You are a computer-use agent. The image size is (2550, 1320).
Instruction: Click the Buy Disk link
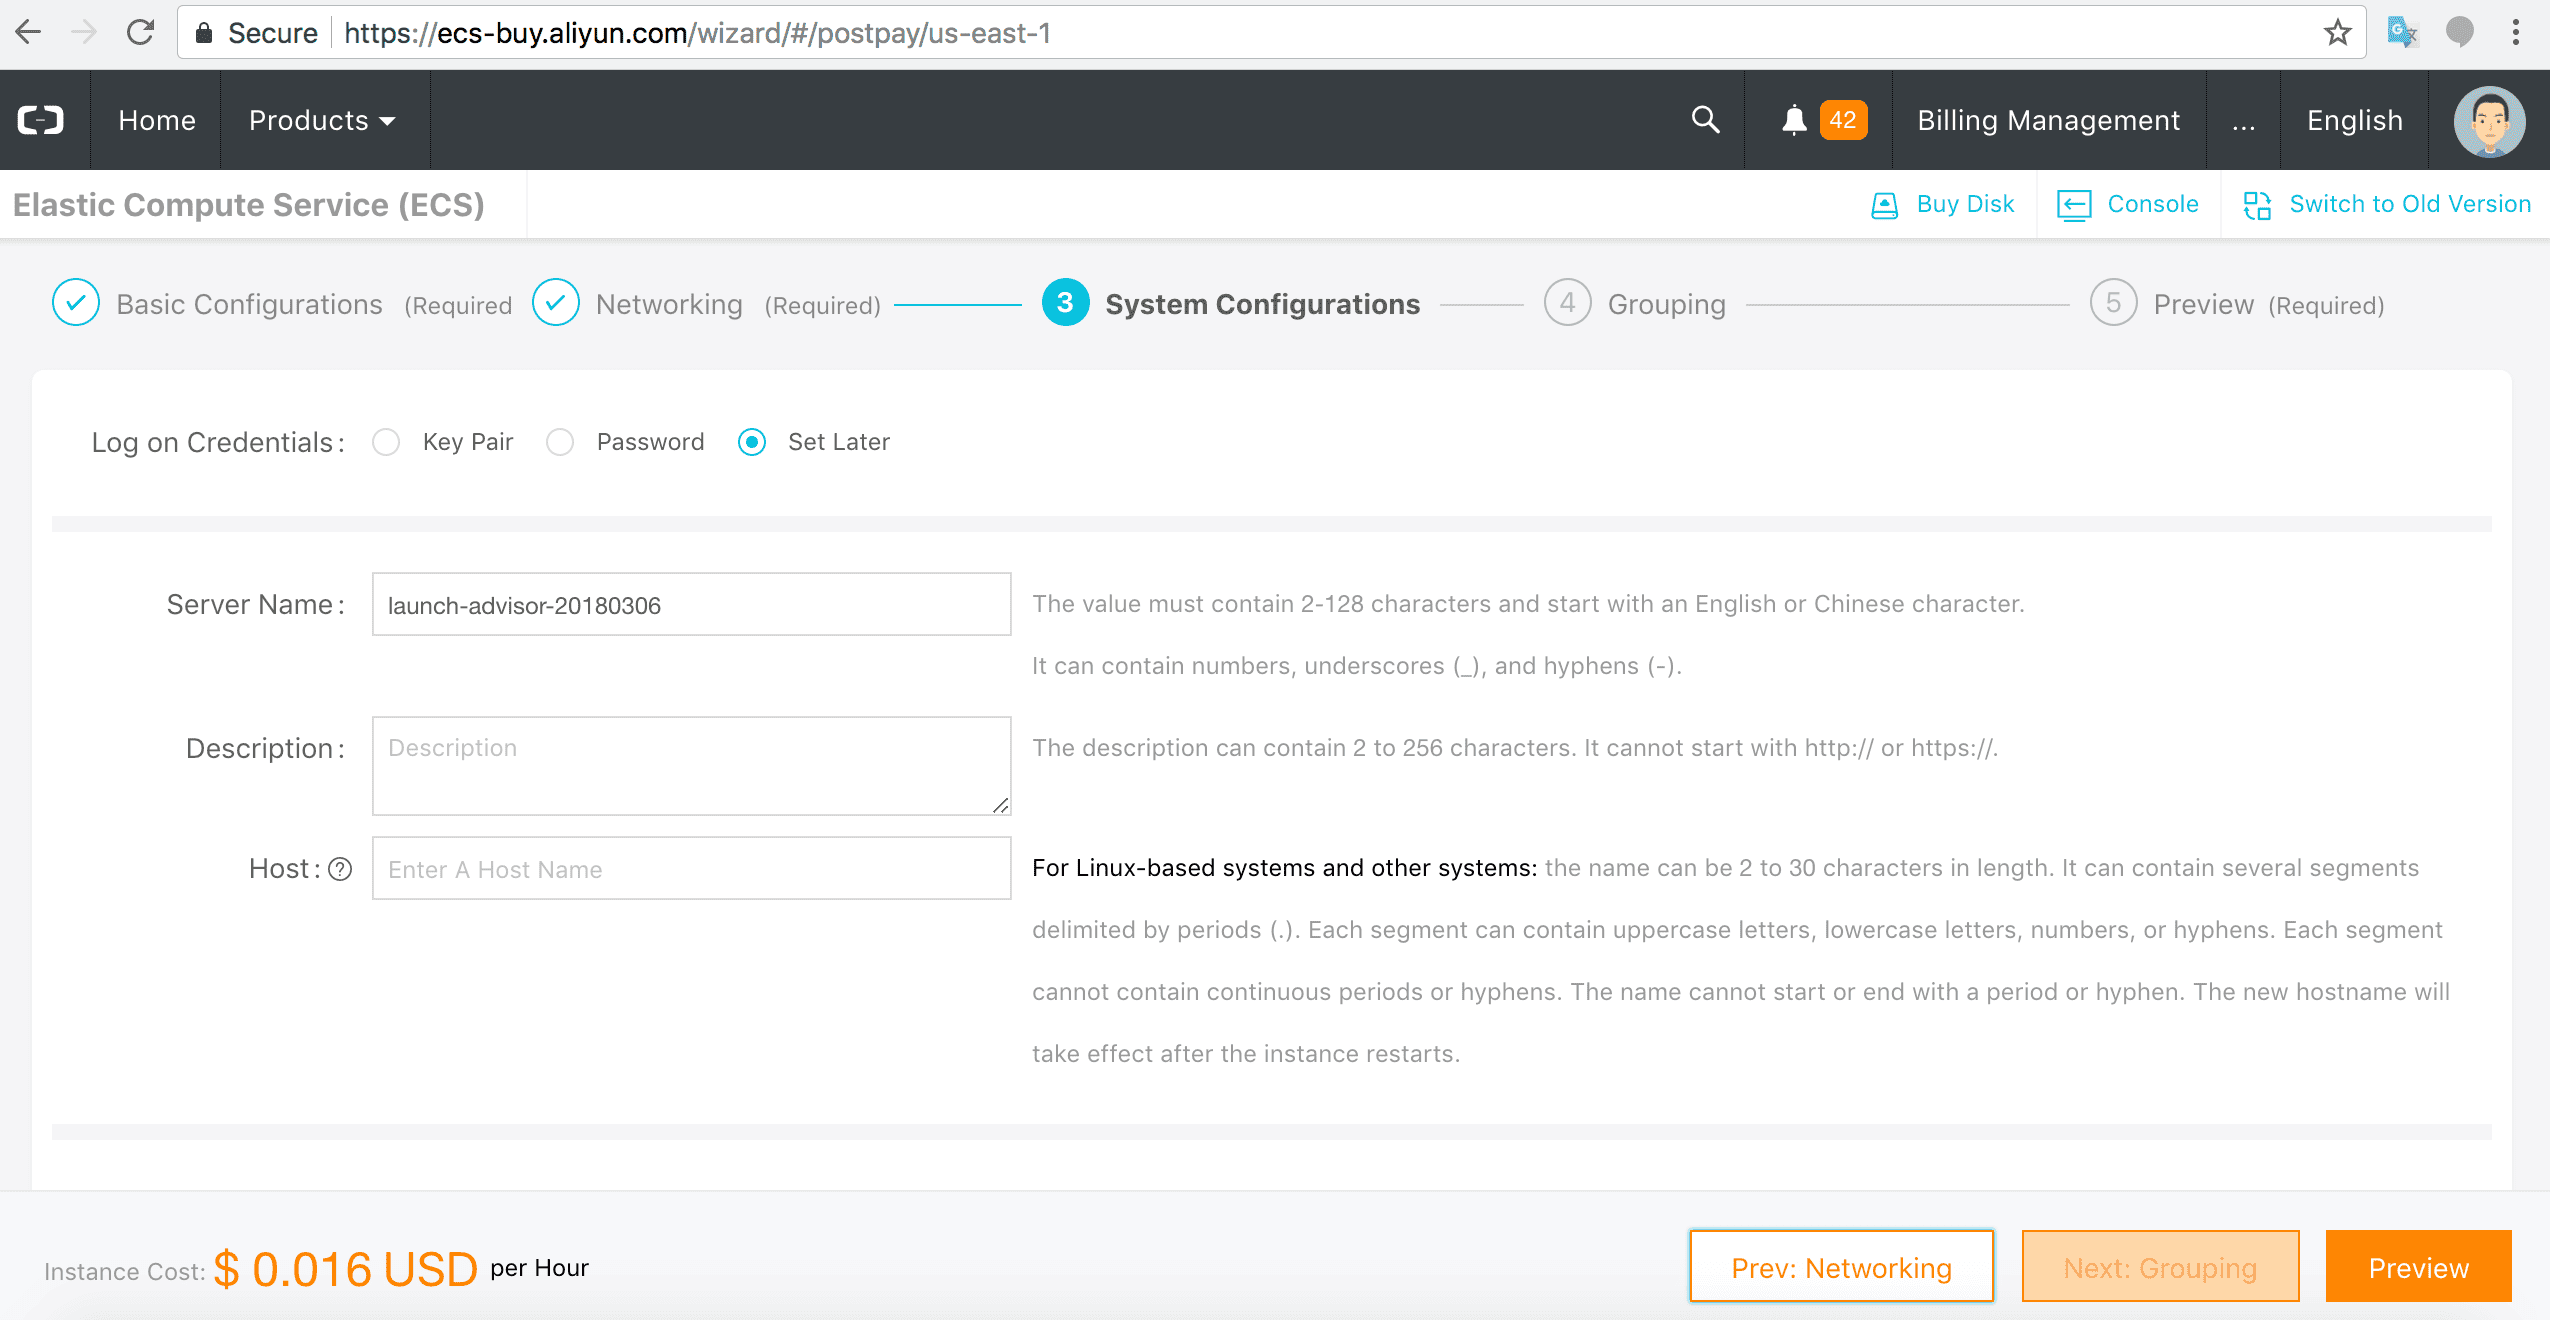1965,204
